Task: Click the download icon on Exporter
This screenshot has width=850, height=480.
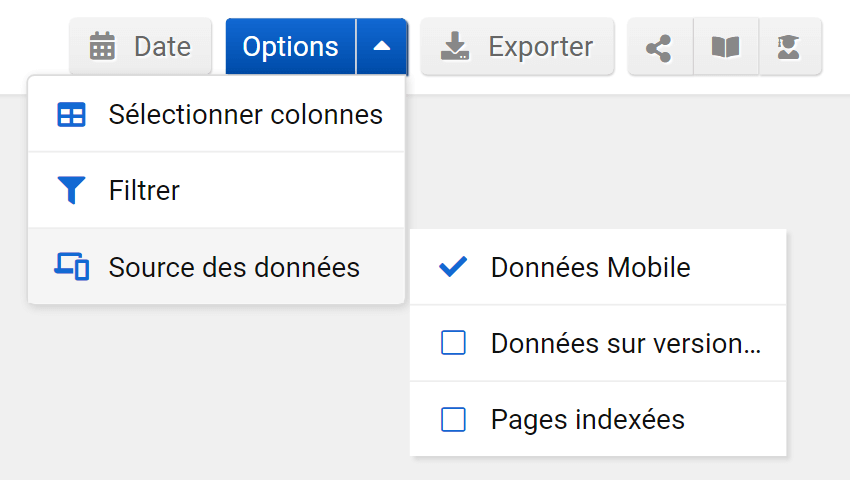Action: 455,46
